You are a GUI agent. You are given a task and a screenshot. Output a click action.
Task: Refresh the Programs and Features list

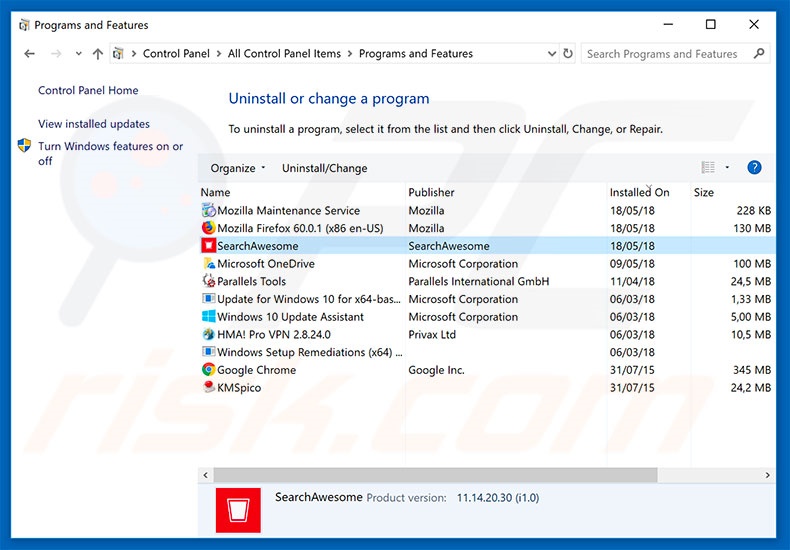coord(568,53)
